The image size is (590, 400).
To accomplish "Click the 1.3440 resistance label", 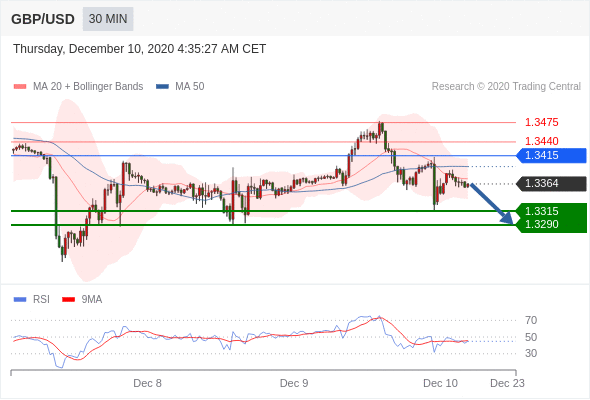I will 541,141.
